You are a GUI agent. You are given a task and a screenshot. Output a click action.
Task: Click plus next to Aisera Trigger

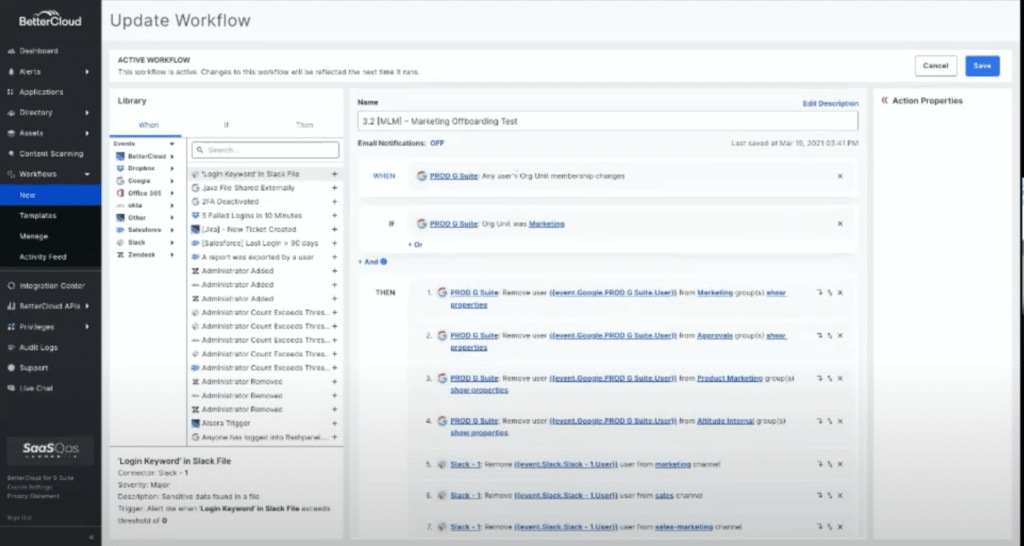(x=334, y=423)
